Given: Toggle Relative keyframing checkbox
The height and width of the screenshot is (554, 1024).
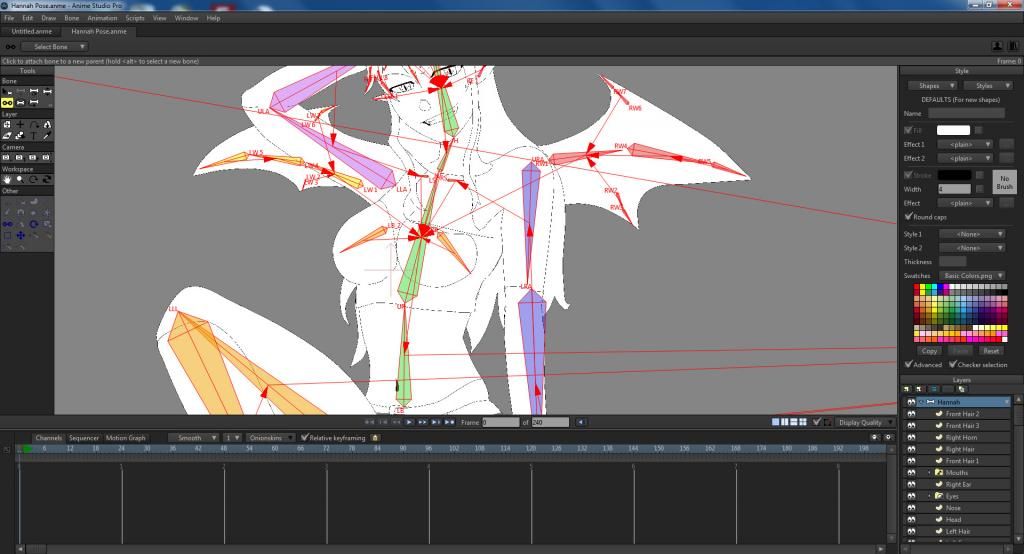Looking at the screenshot, I should coord(304,437).
